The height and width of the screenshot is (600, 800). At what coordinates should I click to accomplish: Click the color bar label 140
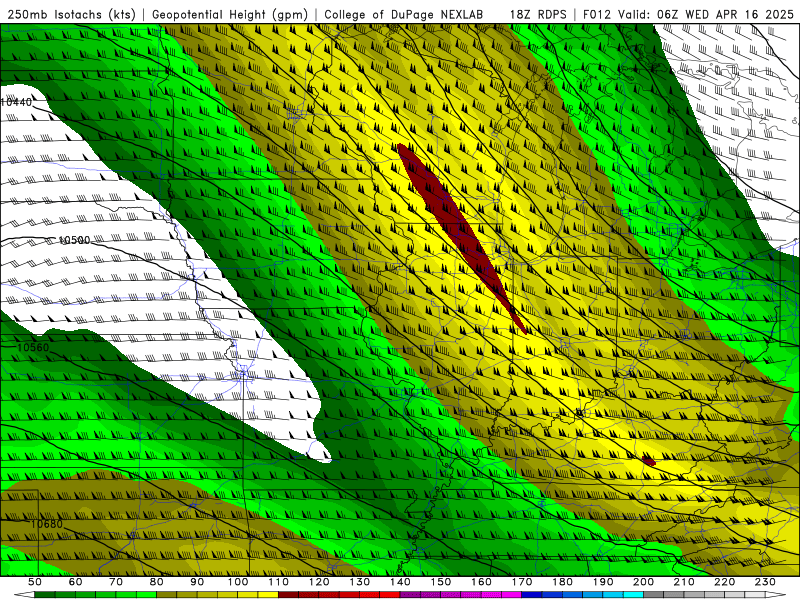tap(400, 582)
